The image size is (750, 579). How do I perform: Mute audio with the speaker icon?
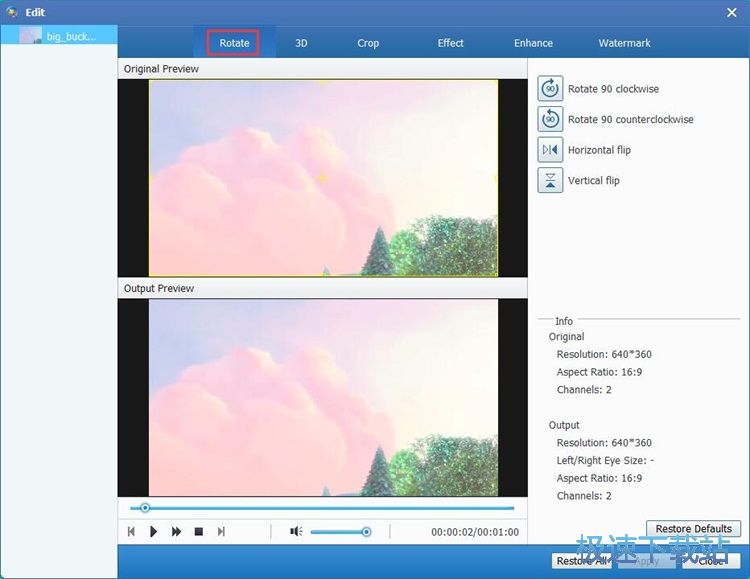click(x=296, y=532)
